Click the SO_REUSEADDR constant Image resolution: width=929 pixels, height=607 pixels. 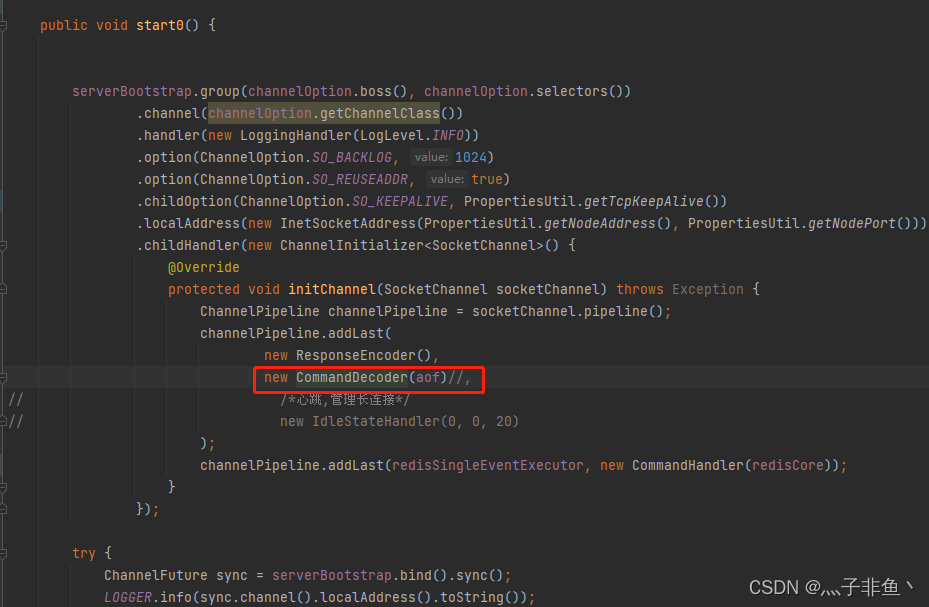pyautogui.click(x=360, y=179)
